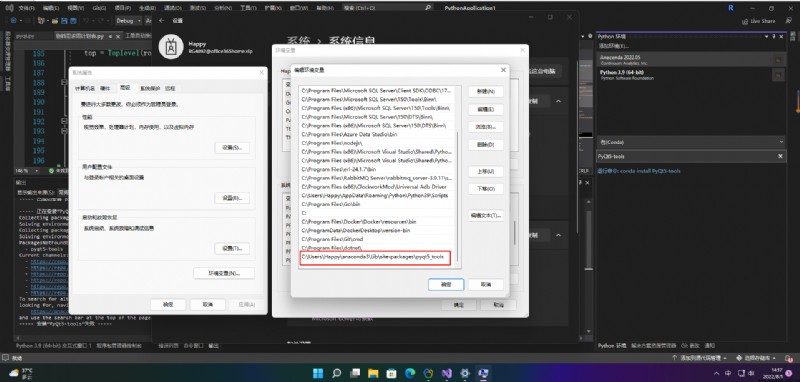Click the save all toolbar icon
The height and width of the screenshot is (382, 800).
tap(73, 20)
